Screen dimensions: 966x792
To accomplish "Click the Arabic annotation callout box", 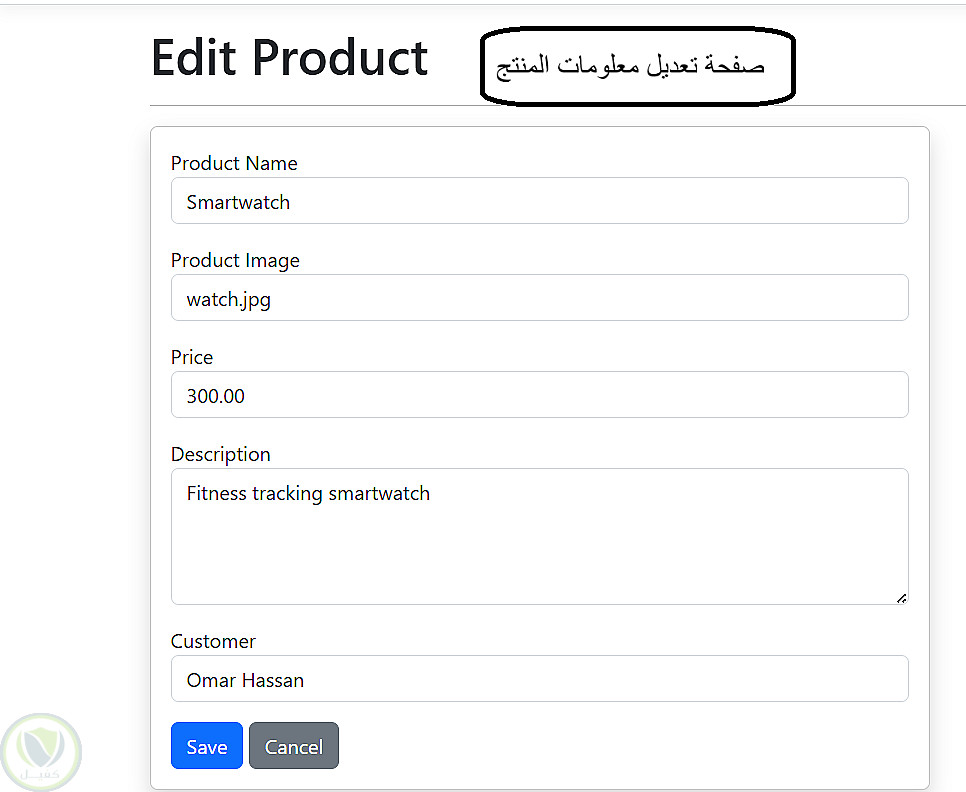I will (637, 67).
